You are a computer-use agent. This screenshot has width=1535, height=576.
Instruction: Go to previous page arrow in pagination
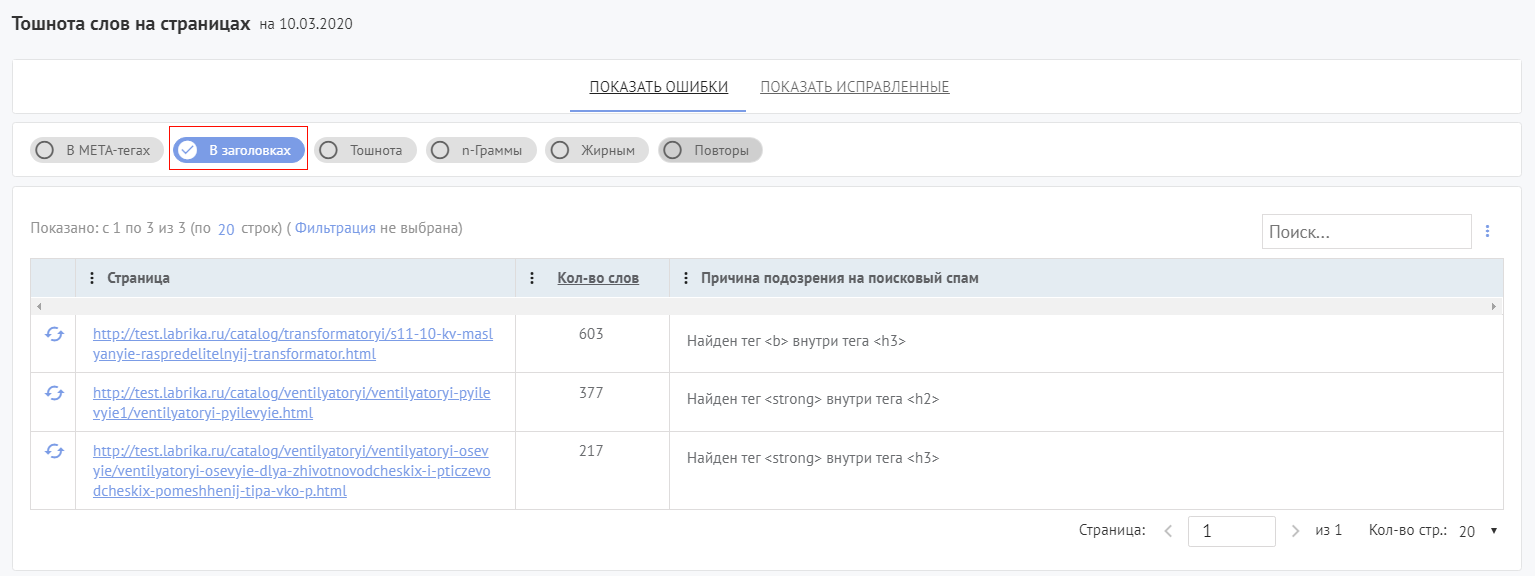pos(1168,531)
